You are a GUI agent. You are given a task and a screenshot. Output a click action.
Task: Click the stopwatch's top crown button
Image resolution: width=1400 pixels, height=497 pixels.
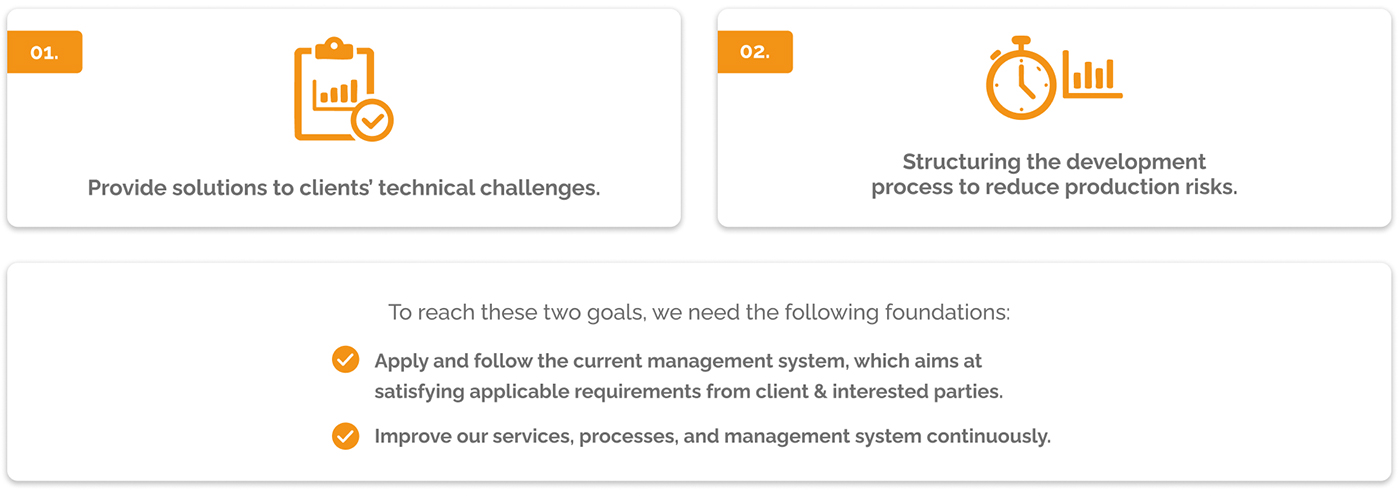point(1021,41)
